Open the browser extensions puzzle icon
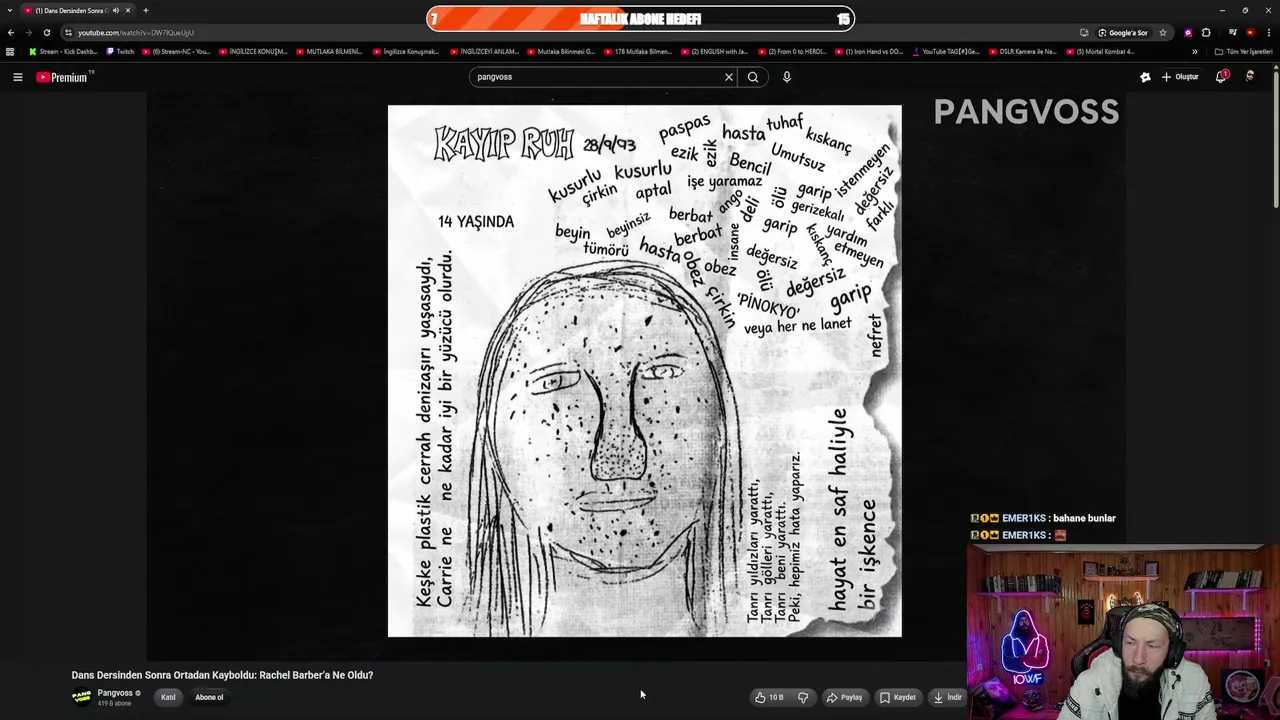This screenshot has width=1280, height=720. 1206,32
